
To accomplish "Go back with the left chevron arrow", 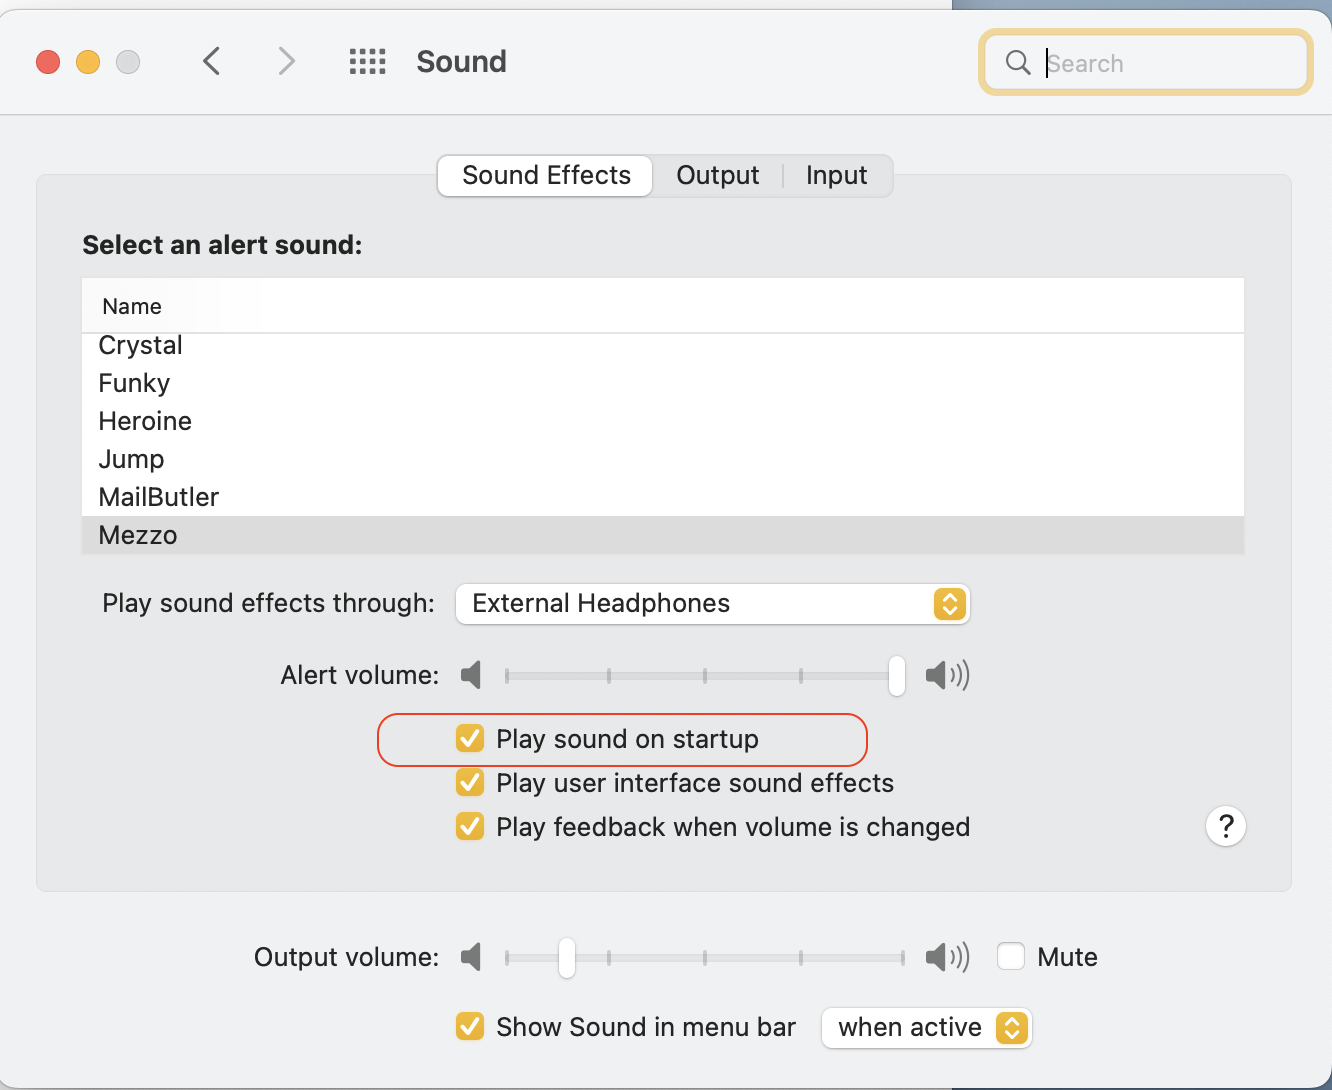I will pos(211,62).
